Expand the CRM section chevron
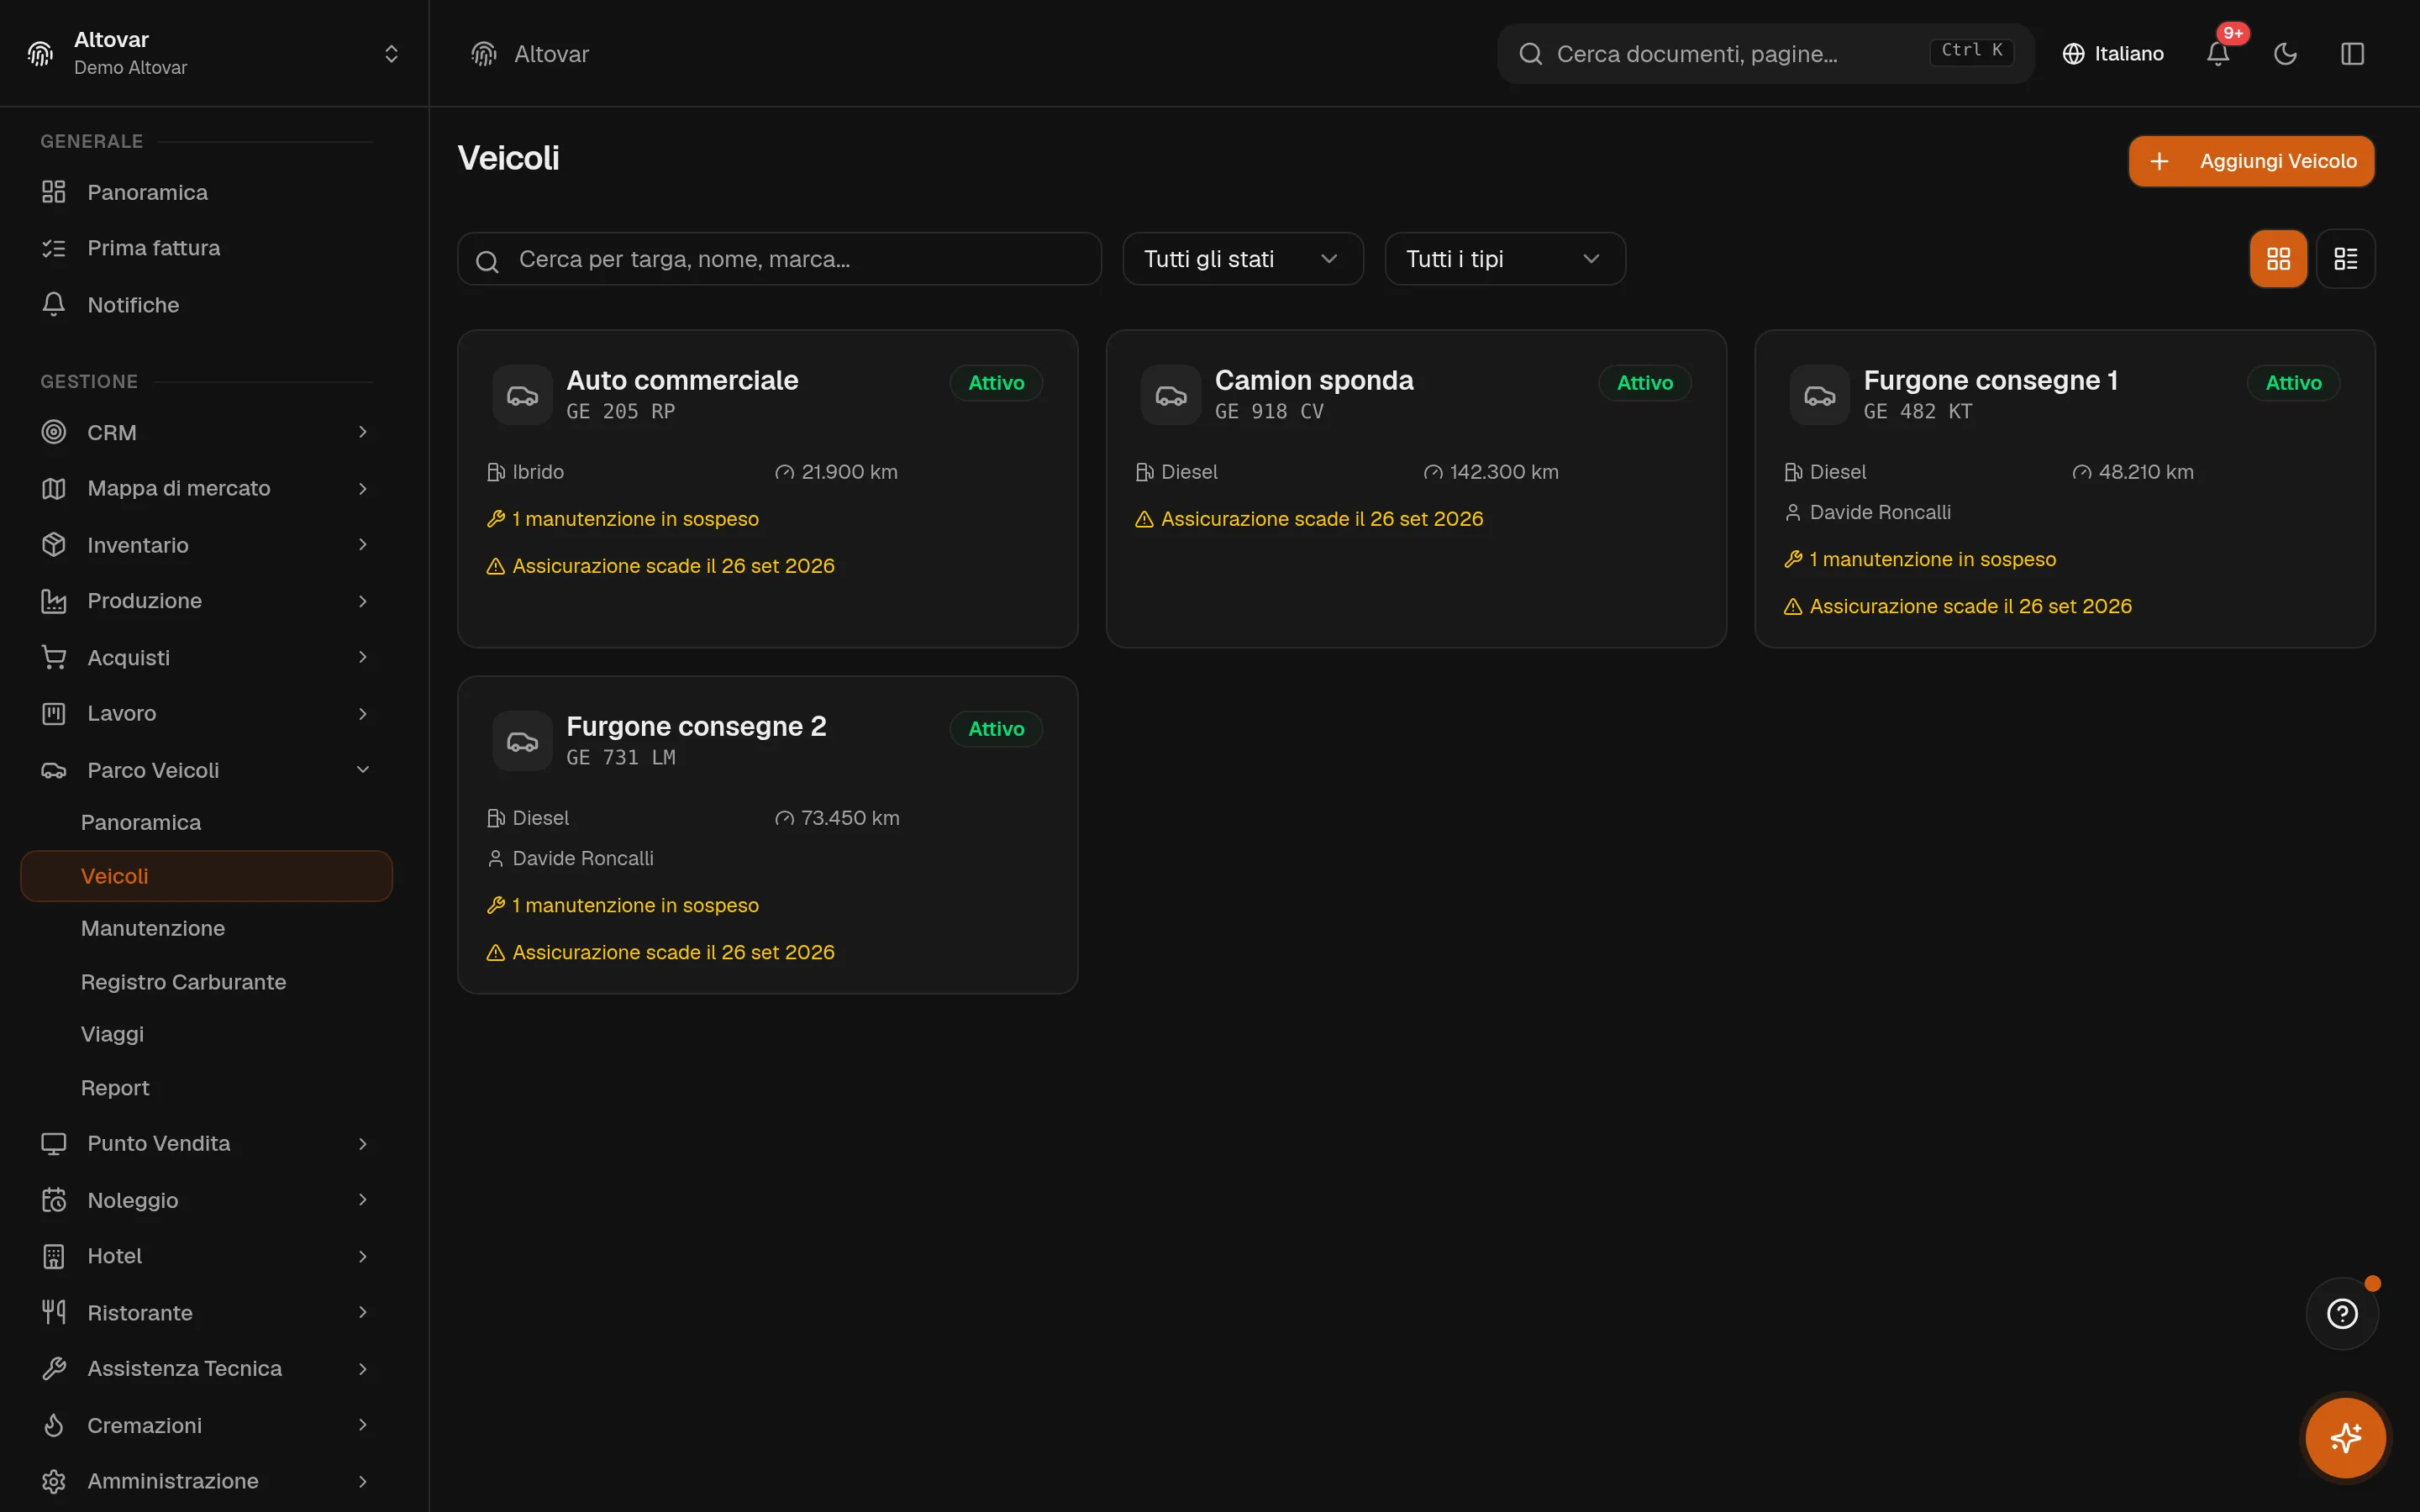The width and height of the screenshot is (2420, 1512). pos(363,432)
